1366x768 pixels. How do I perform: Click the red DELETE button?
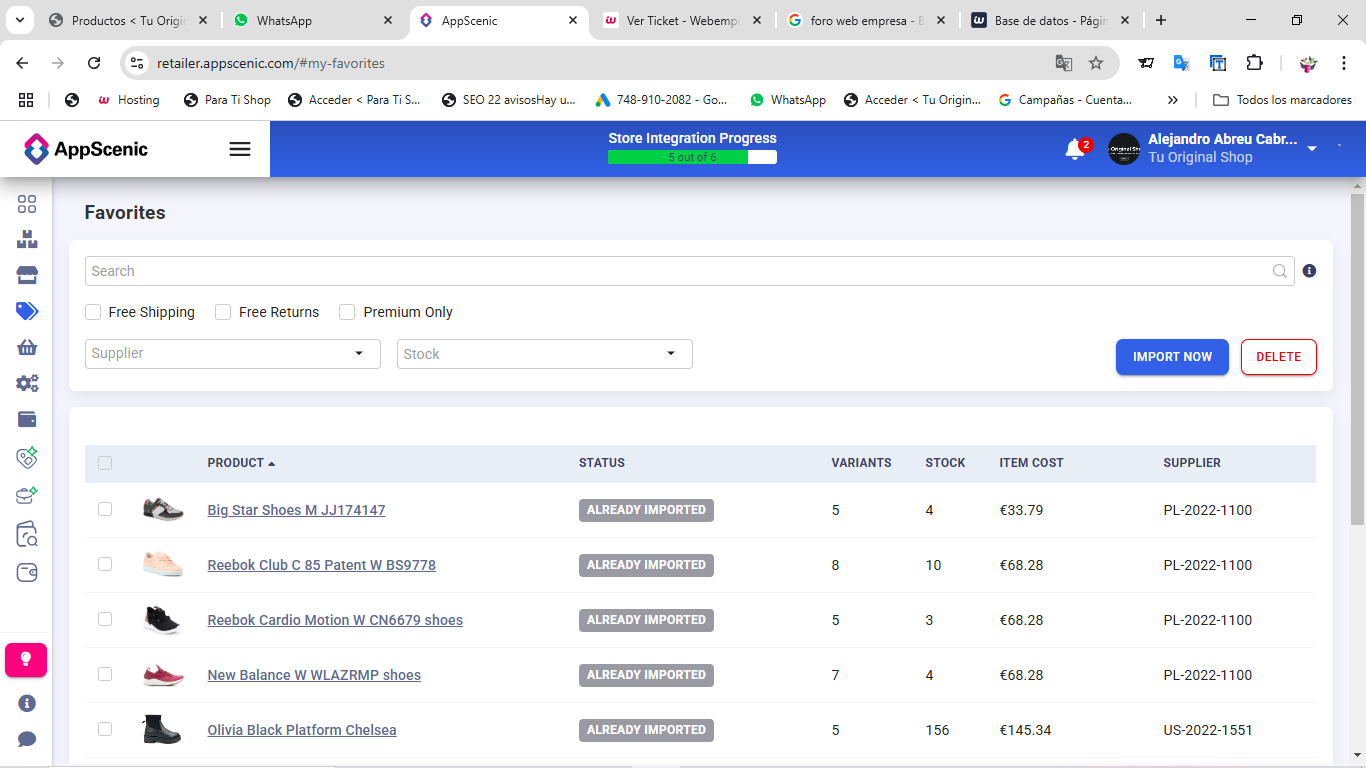point(1279,357)
